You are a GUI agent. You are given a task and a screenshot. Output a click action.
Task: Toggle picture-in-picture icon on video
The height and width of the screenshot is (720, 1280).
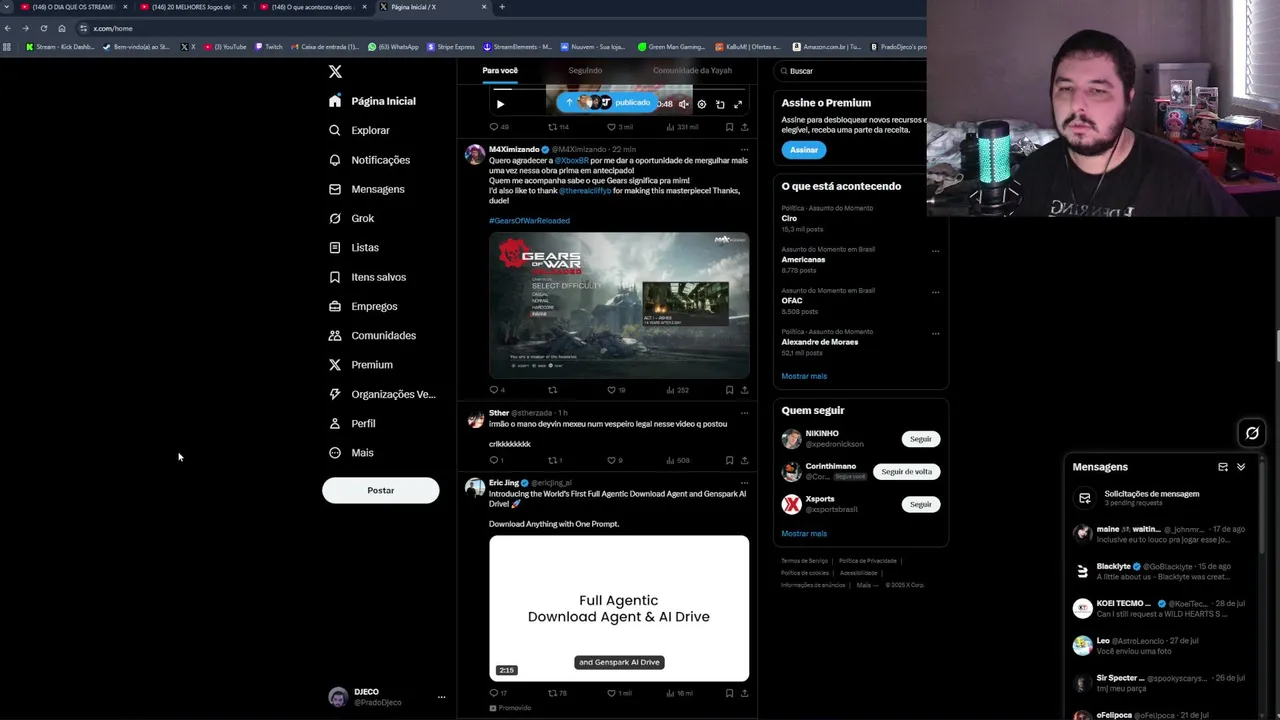pyautogui.click(x=720, y=104)
